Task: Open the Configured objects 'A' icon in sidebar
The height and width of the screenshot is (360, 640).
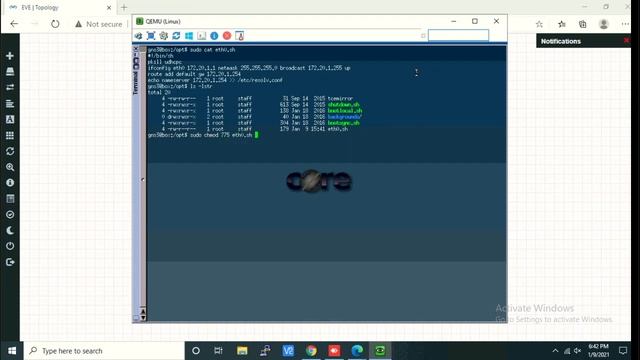Action: pyautogui.click(x=10, y=119)
